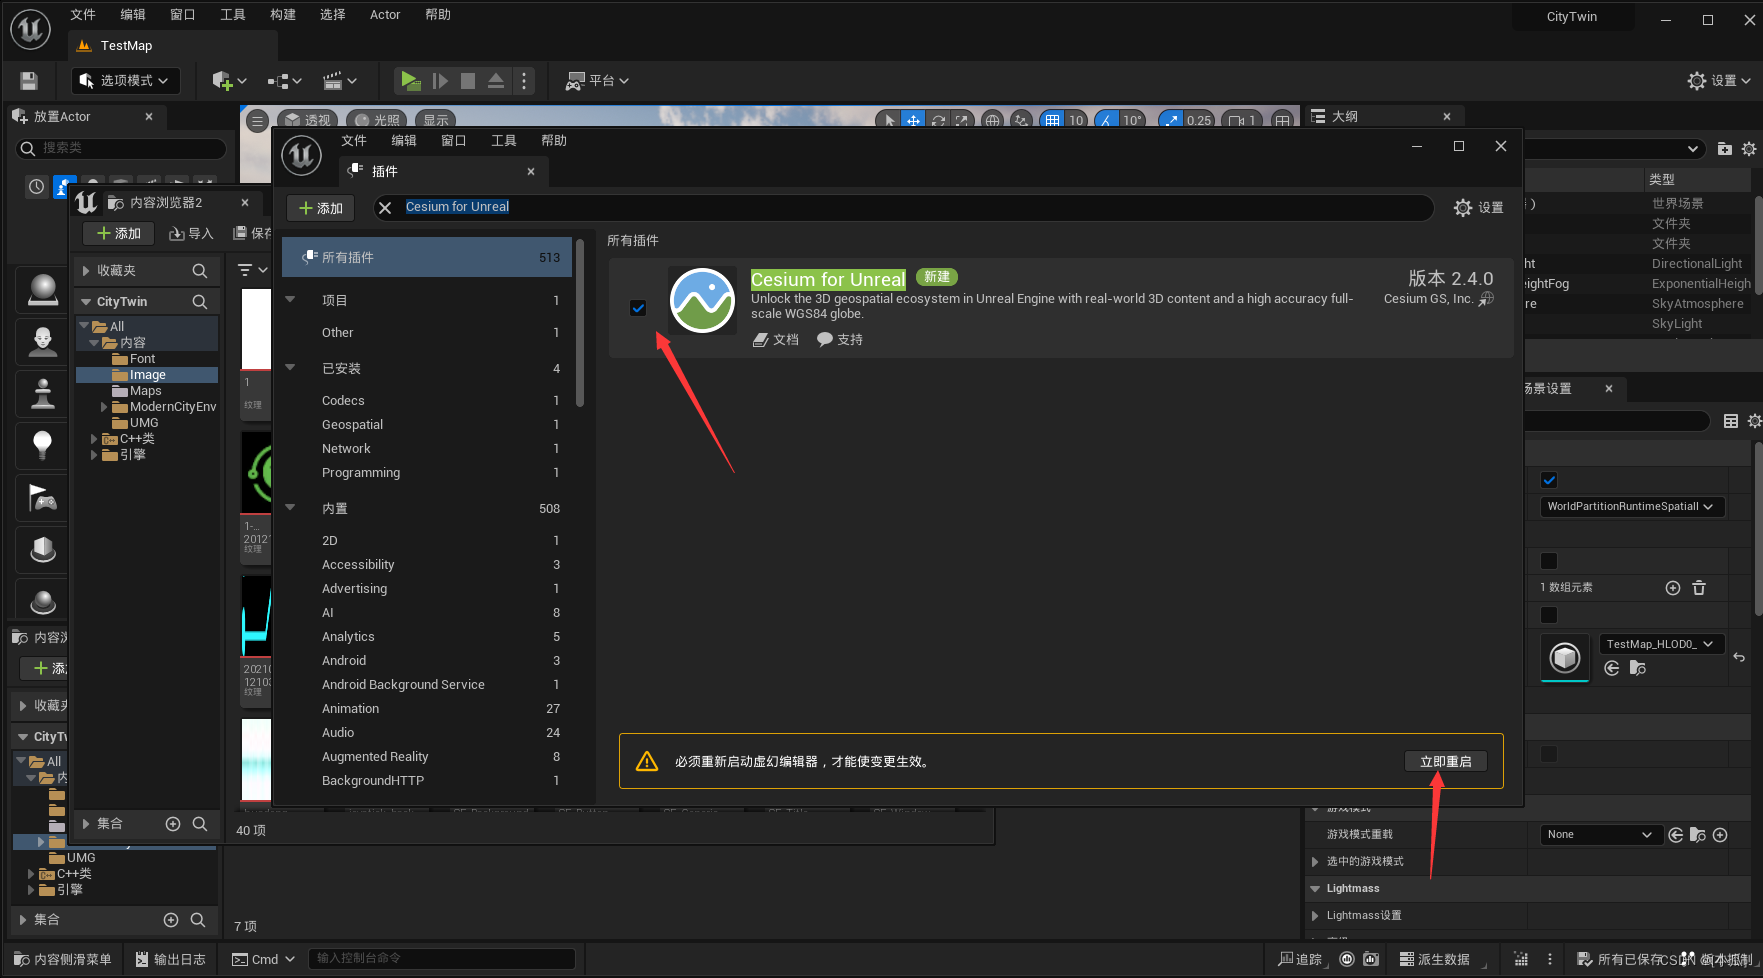Uncheck the Cesium for Unreal enabled checkbox
The image size is (1763, 978).
pos(638,308)
